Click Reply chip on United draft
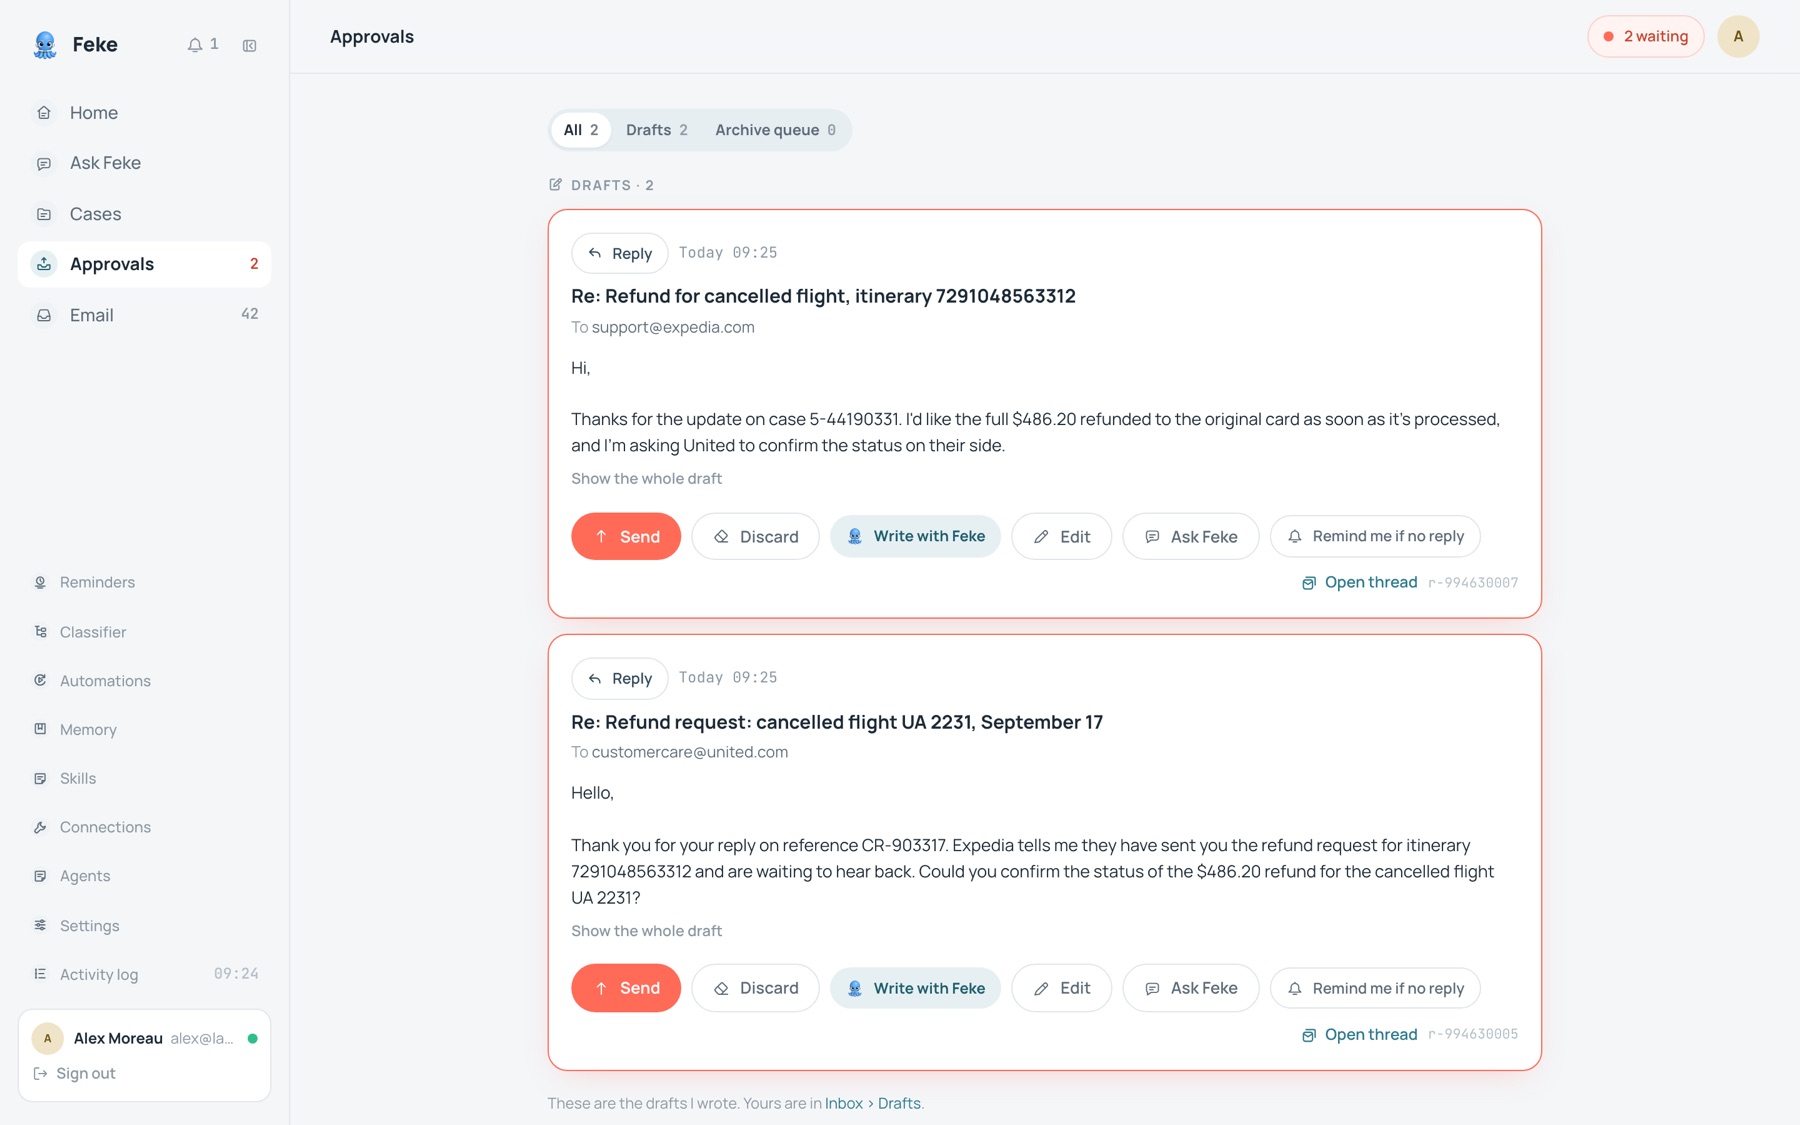1800x1125 pixels. coord(619,678)
